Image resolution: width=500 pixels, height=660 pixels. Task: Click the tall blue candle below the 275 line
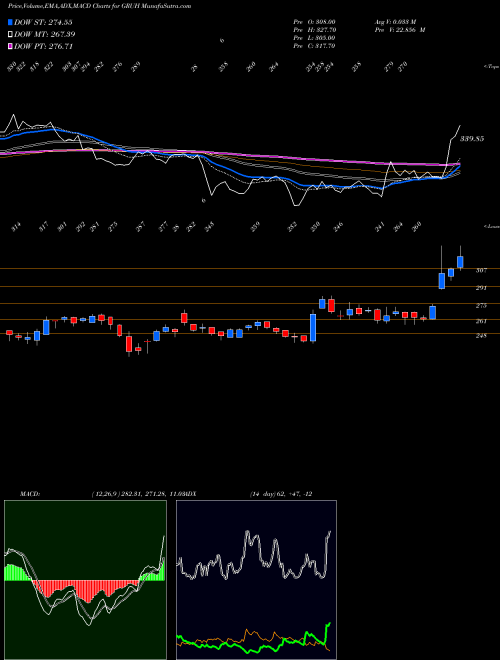[x=313, y=327]
